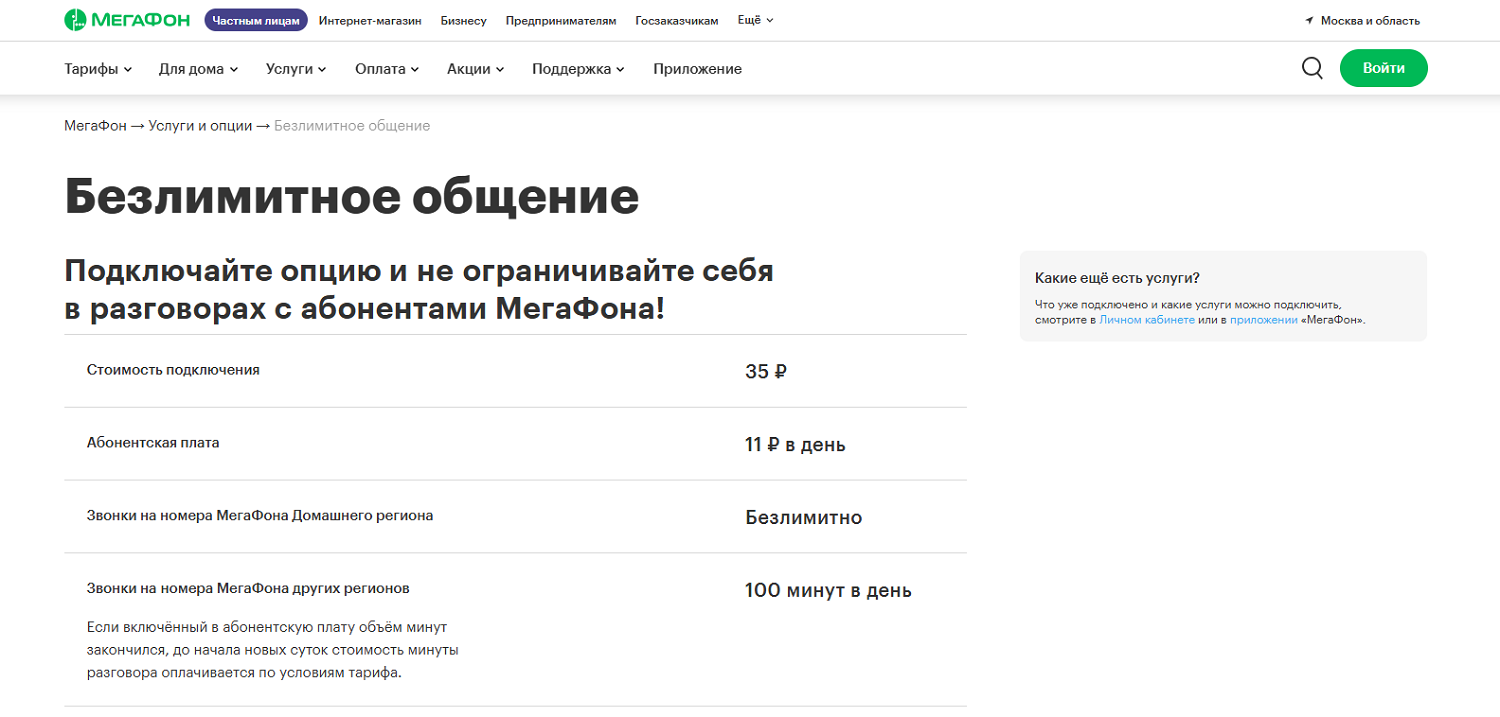Screen dimensions: 1500x717
Task: Expand the Тарифы menu
Action: (x=98, y=69)
